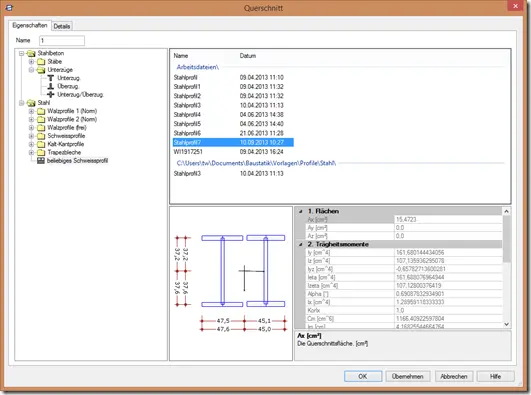Viewport: 531px width, 395px height.
Task: Select the Korix property row
Action: tap(404, 311)
